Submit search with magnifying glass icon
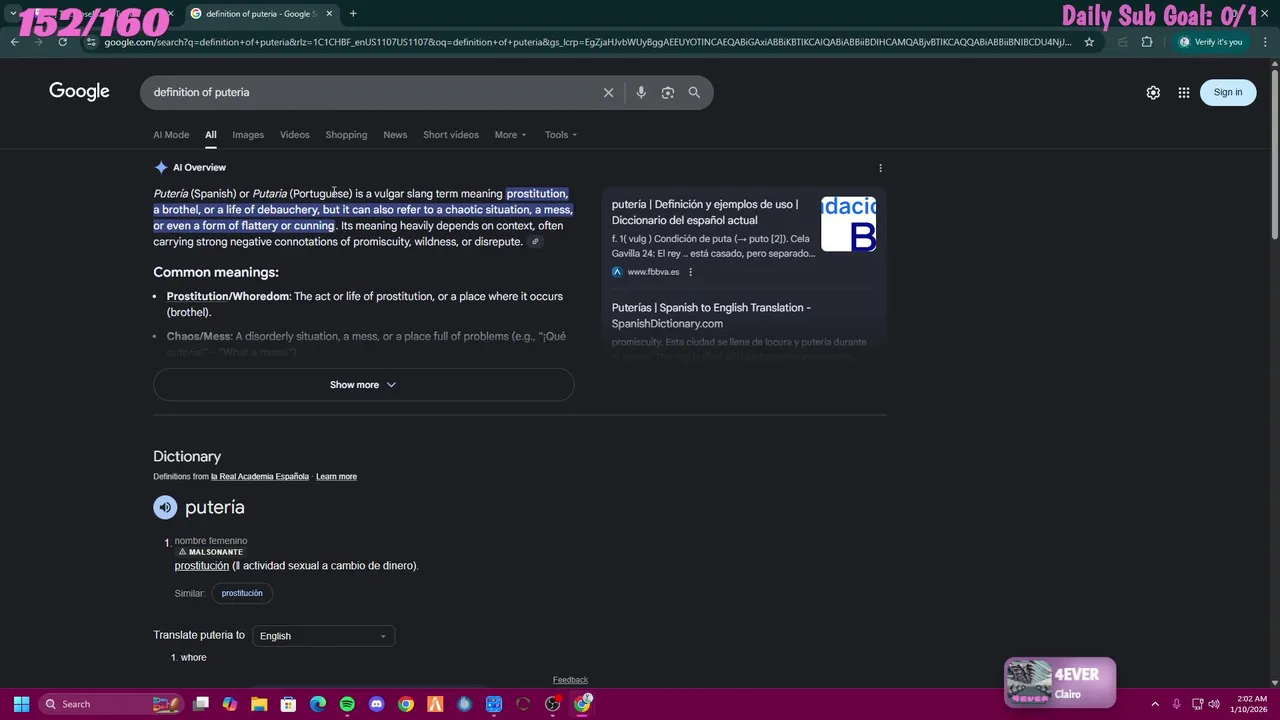 [x=694, y=92]
